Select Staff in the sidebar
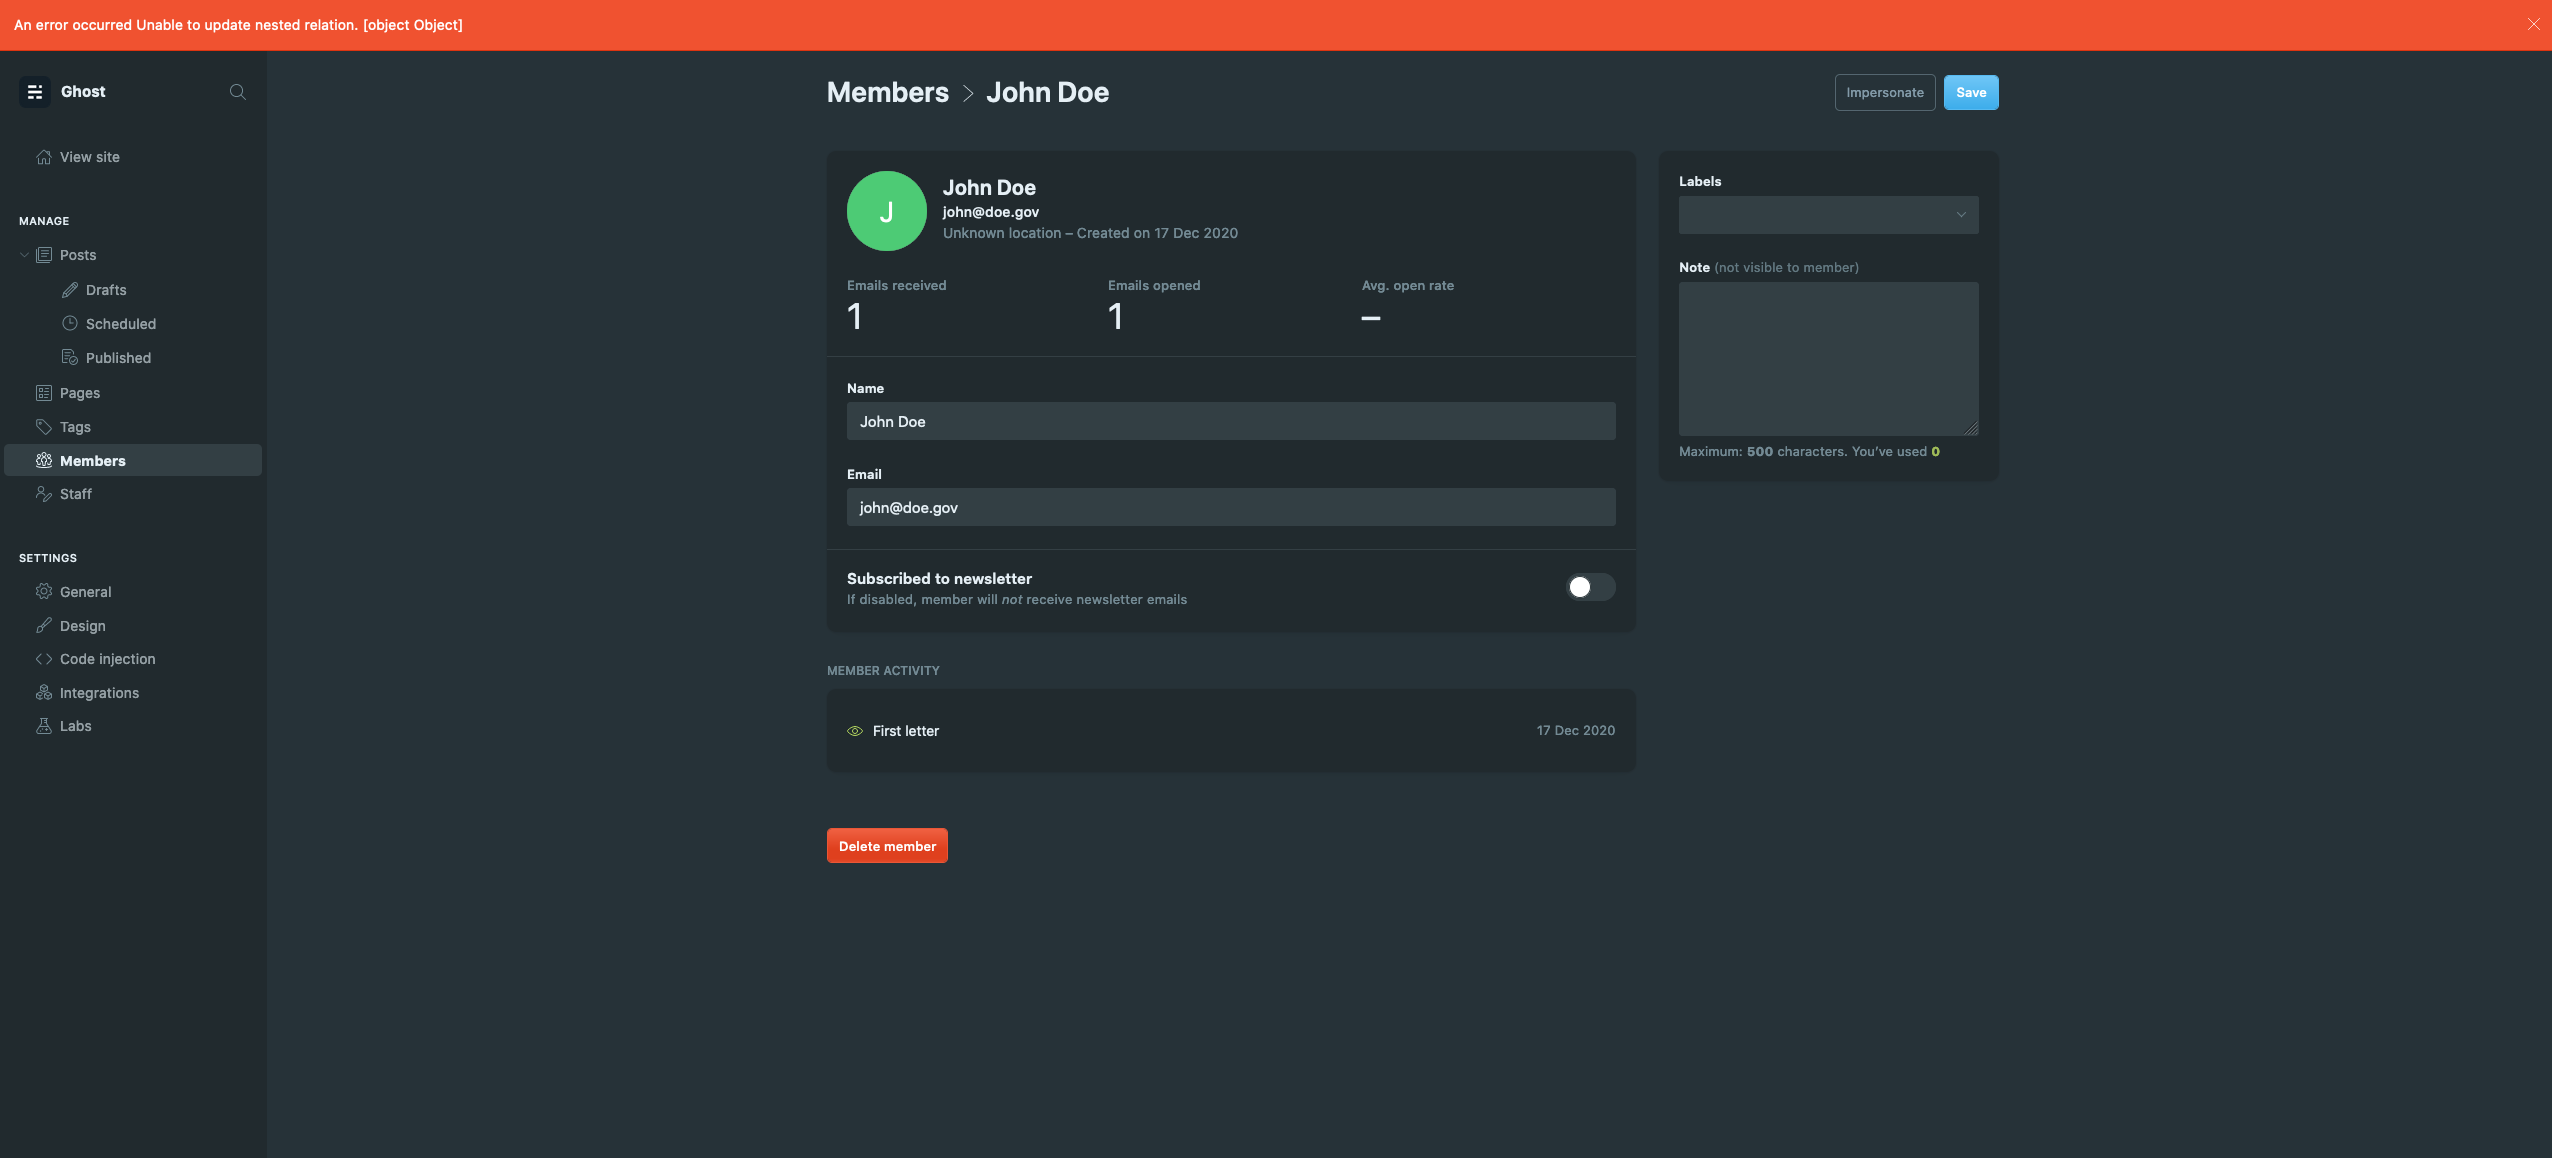The height and width of the screenshot is (1158, 2552). (75, 493)
